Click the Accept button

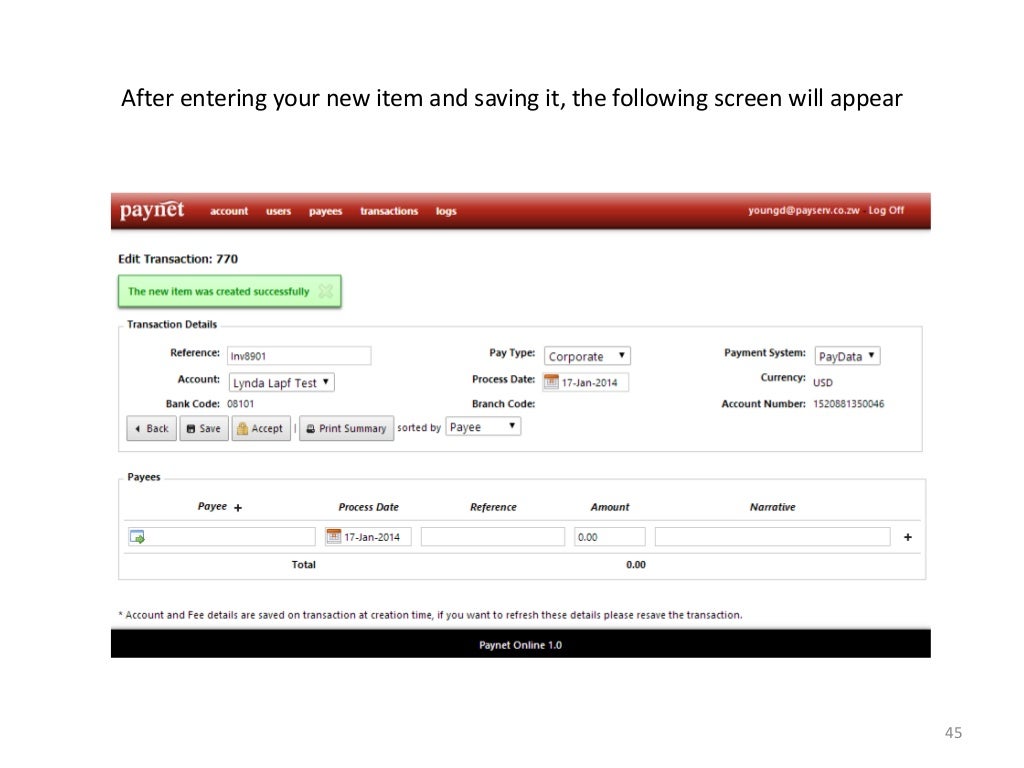click(261, 428)
